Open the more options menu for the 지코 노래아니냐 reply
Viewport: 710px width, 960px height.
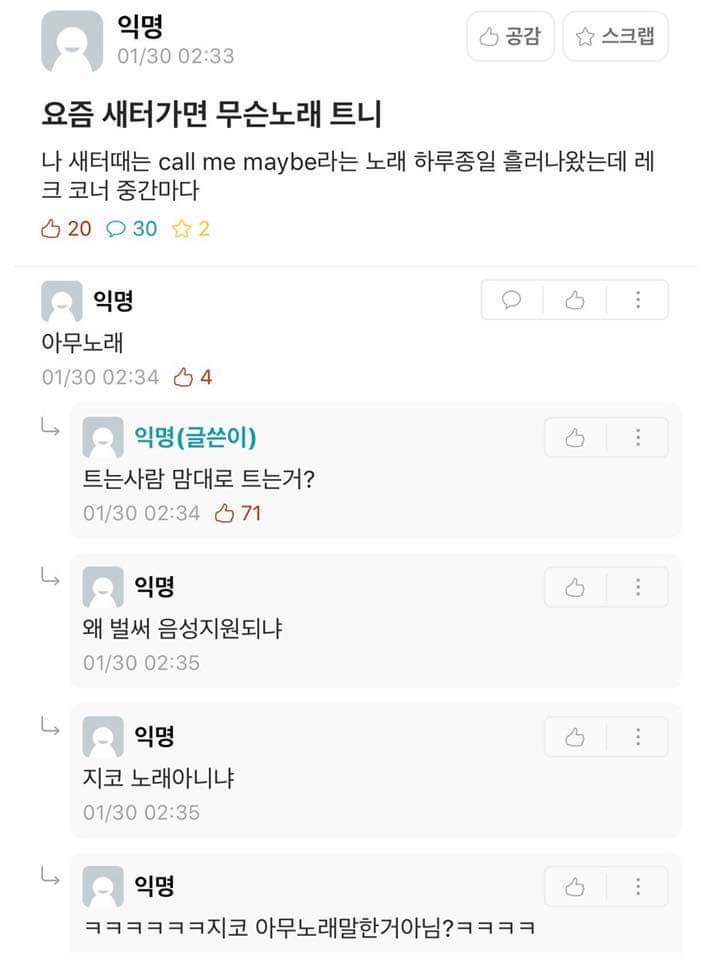click(x=637, y=737)
